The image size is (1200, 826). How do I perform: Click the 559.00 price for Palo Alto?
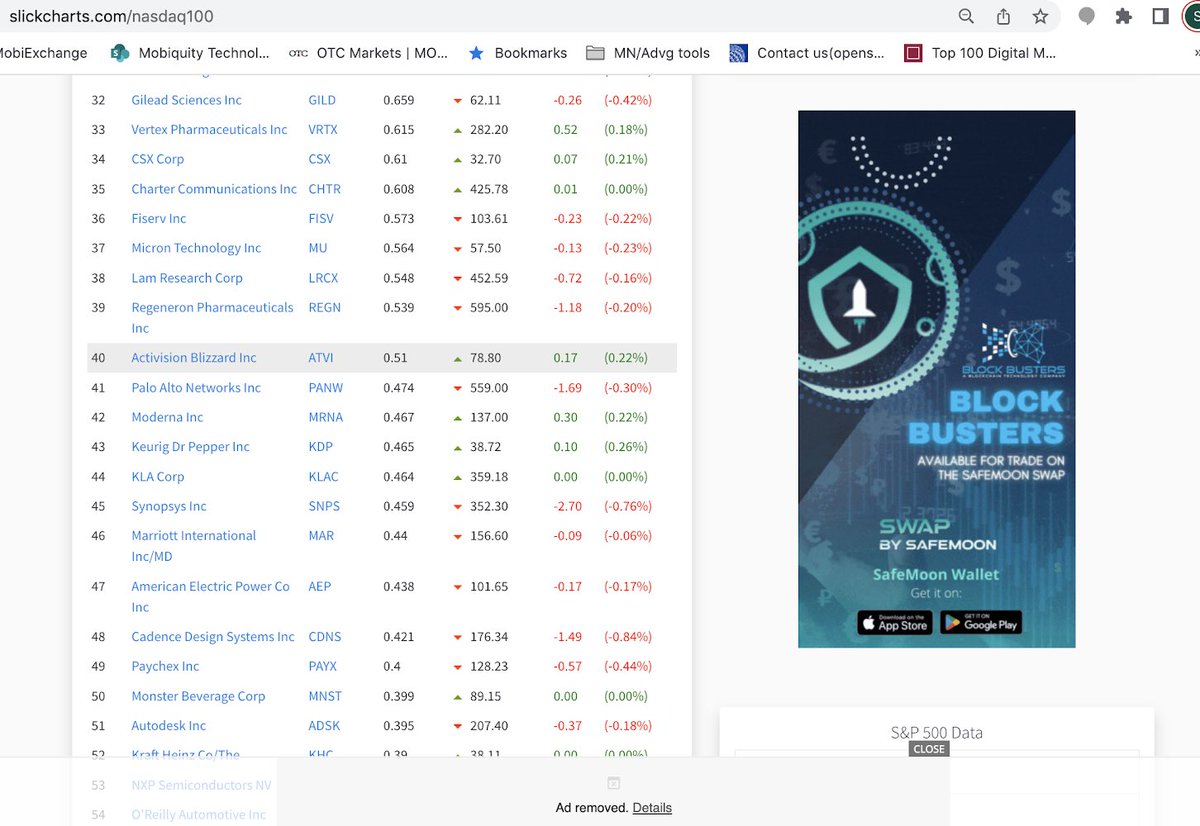(489, 388)
